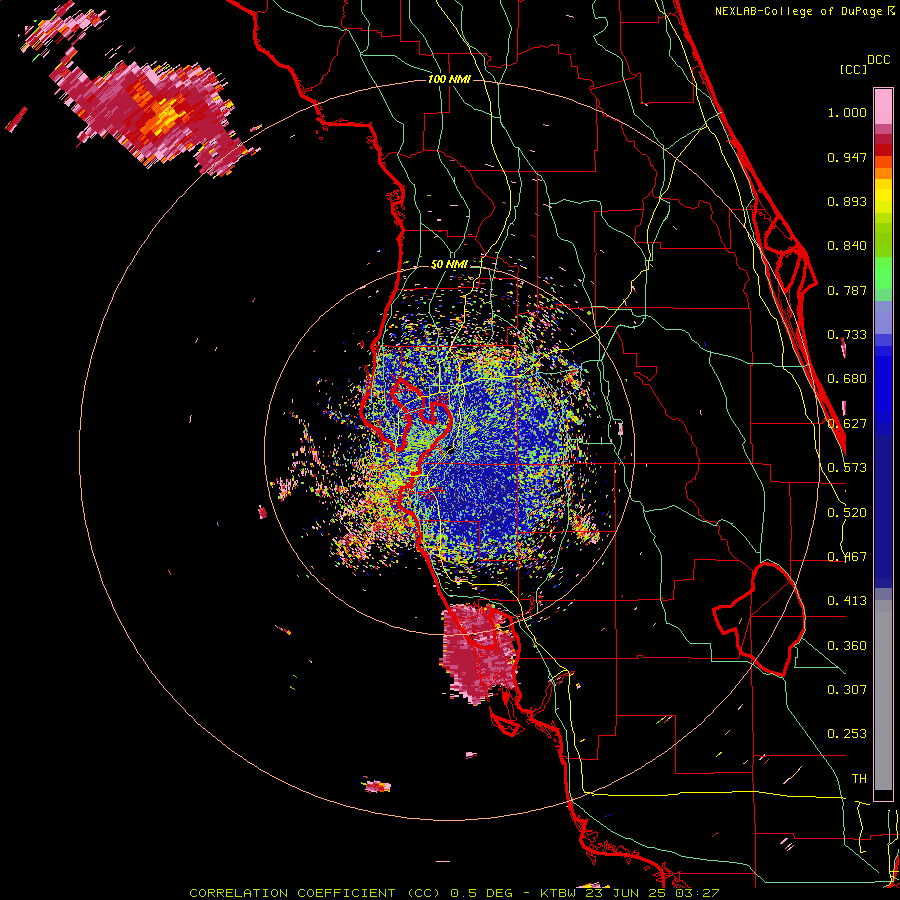Click the NEXLAB-College of DuPage watermark text
The width and height of the screenshot is (900, 900).
coord(804,11)
